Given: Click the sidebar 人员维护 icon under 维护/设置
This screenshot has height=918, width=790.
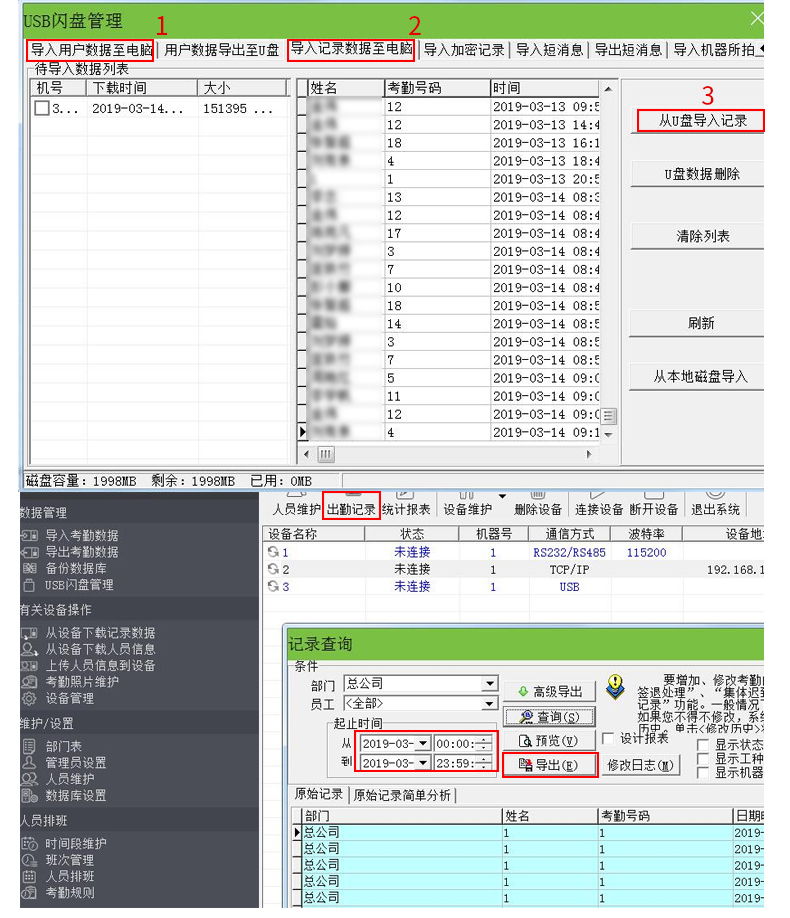Looking at the screenshot, I should [x=29, y=779].
